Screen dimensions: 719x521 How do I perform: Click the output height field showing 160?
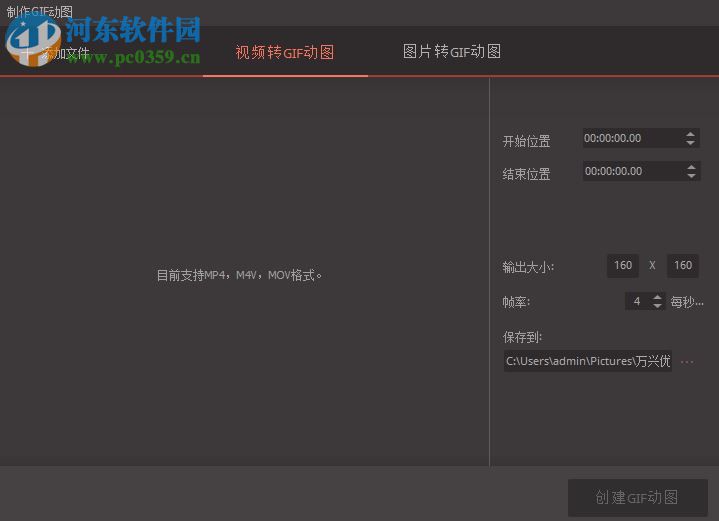[683, 266]
